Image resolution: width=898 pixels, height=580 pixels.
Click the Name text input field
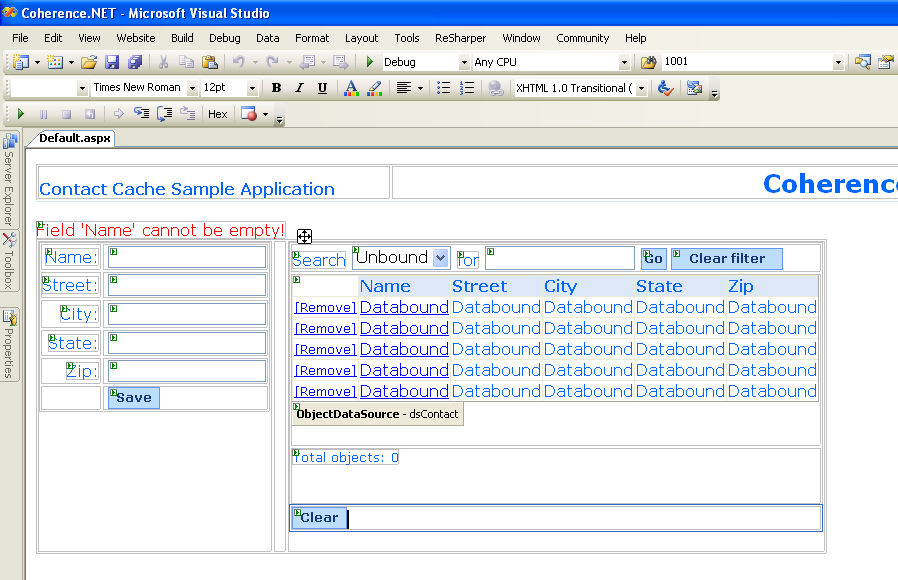187,257
